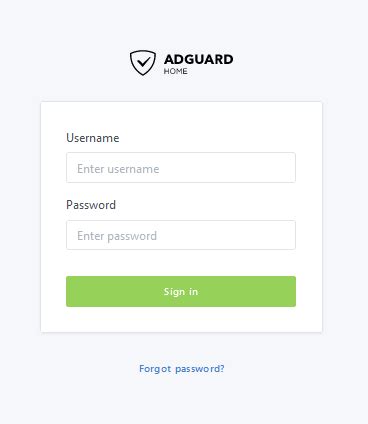Focus the Enter password input field
368x424 pixels.
pyautogui.click(x=181, y=235)
